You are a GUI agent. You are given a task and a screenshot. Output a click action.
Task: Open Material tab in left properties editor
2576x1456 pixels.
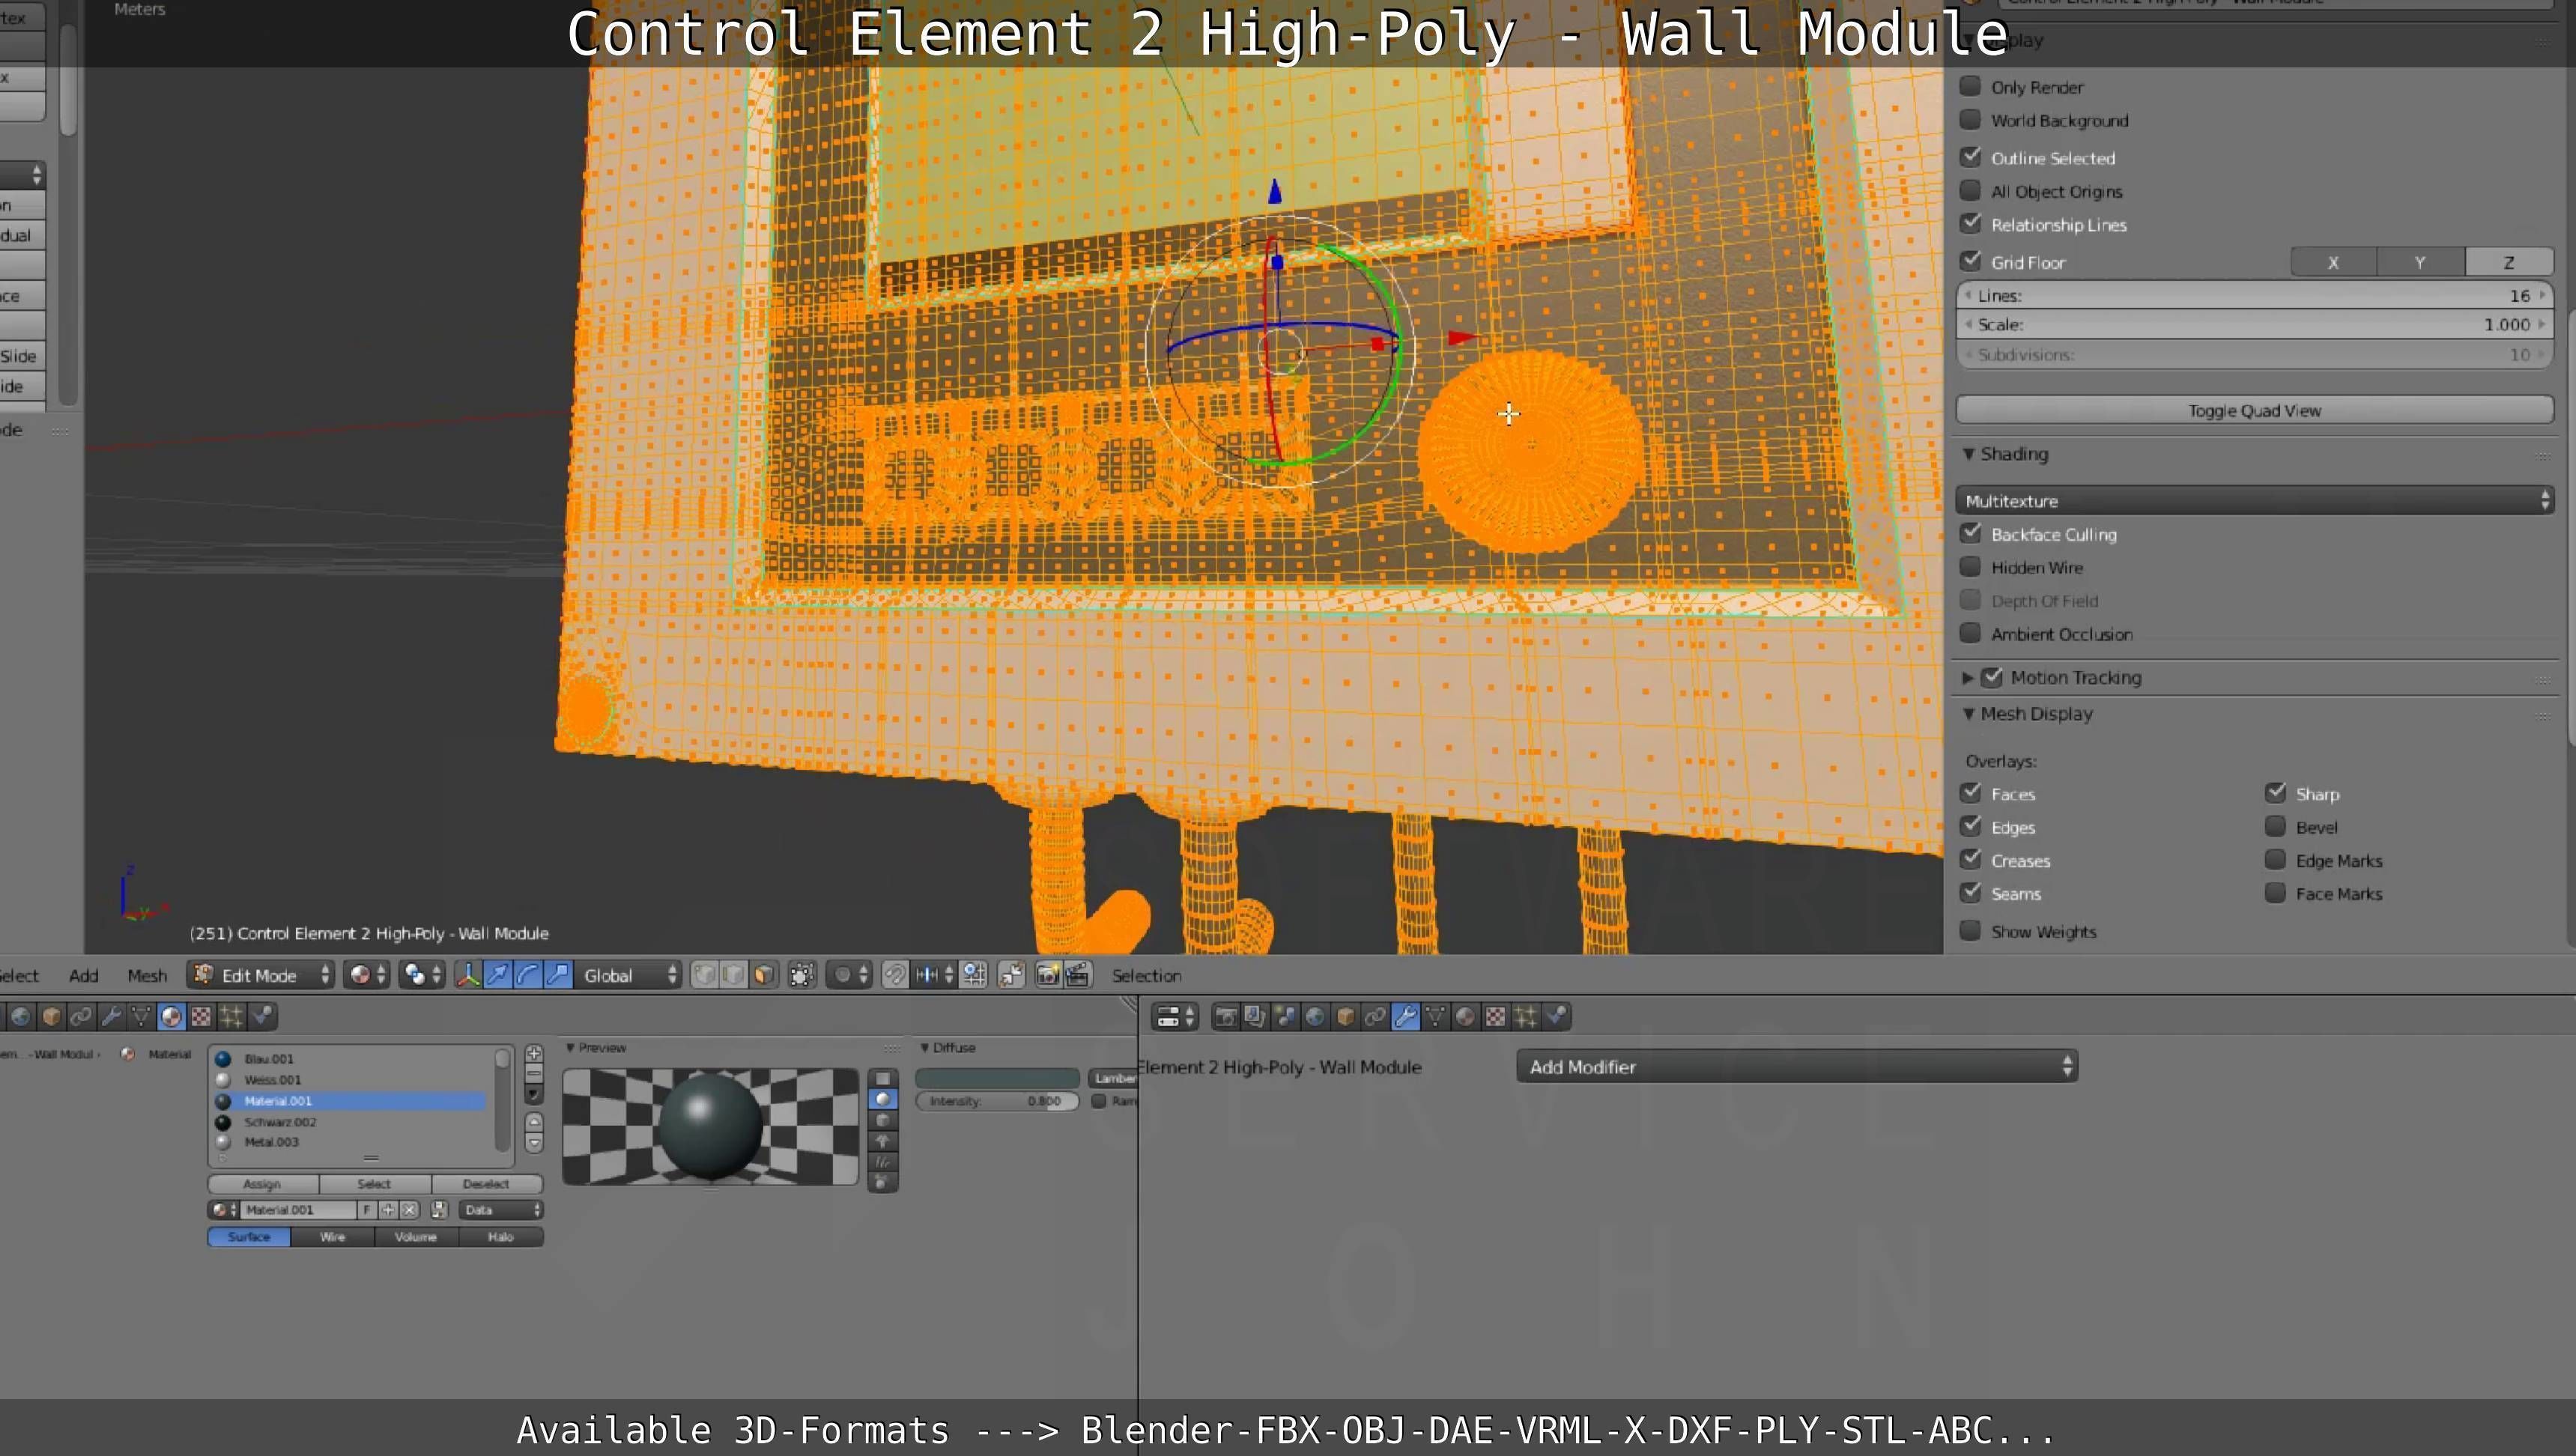pos(171,1017)
